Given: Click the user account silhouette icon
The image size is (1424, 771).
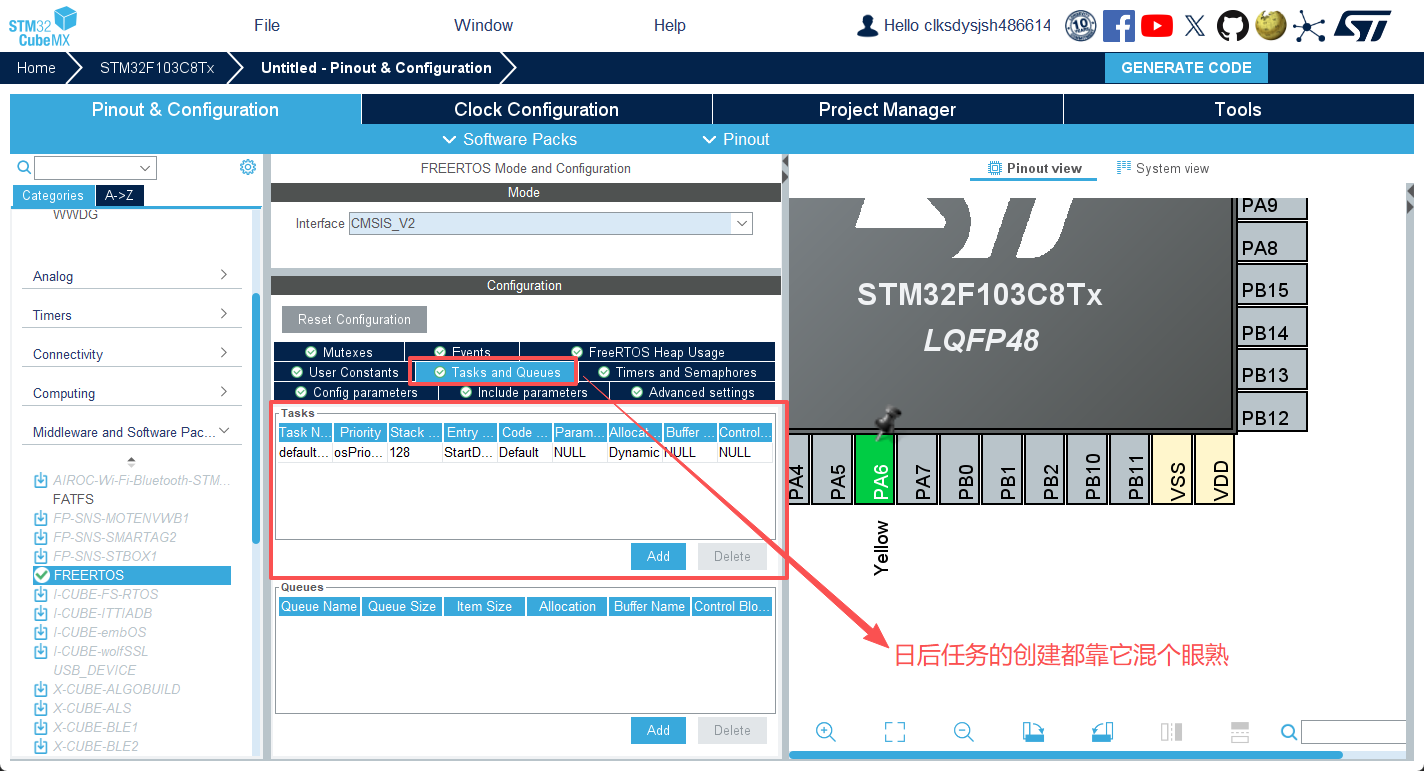Looking at the screenshot, I should (x=867, y=25).
